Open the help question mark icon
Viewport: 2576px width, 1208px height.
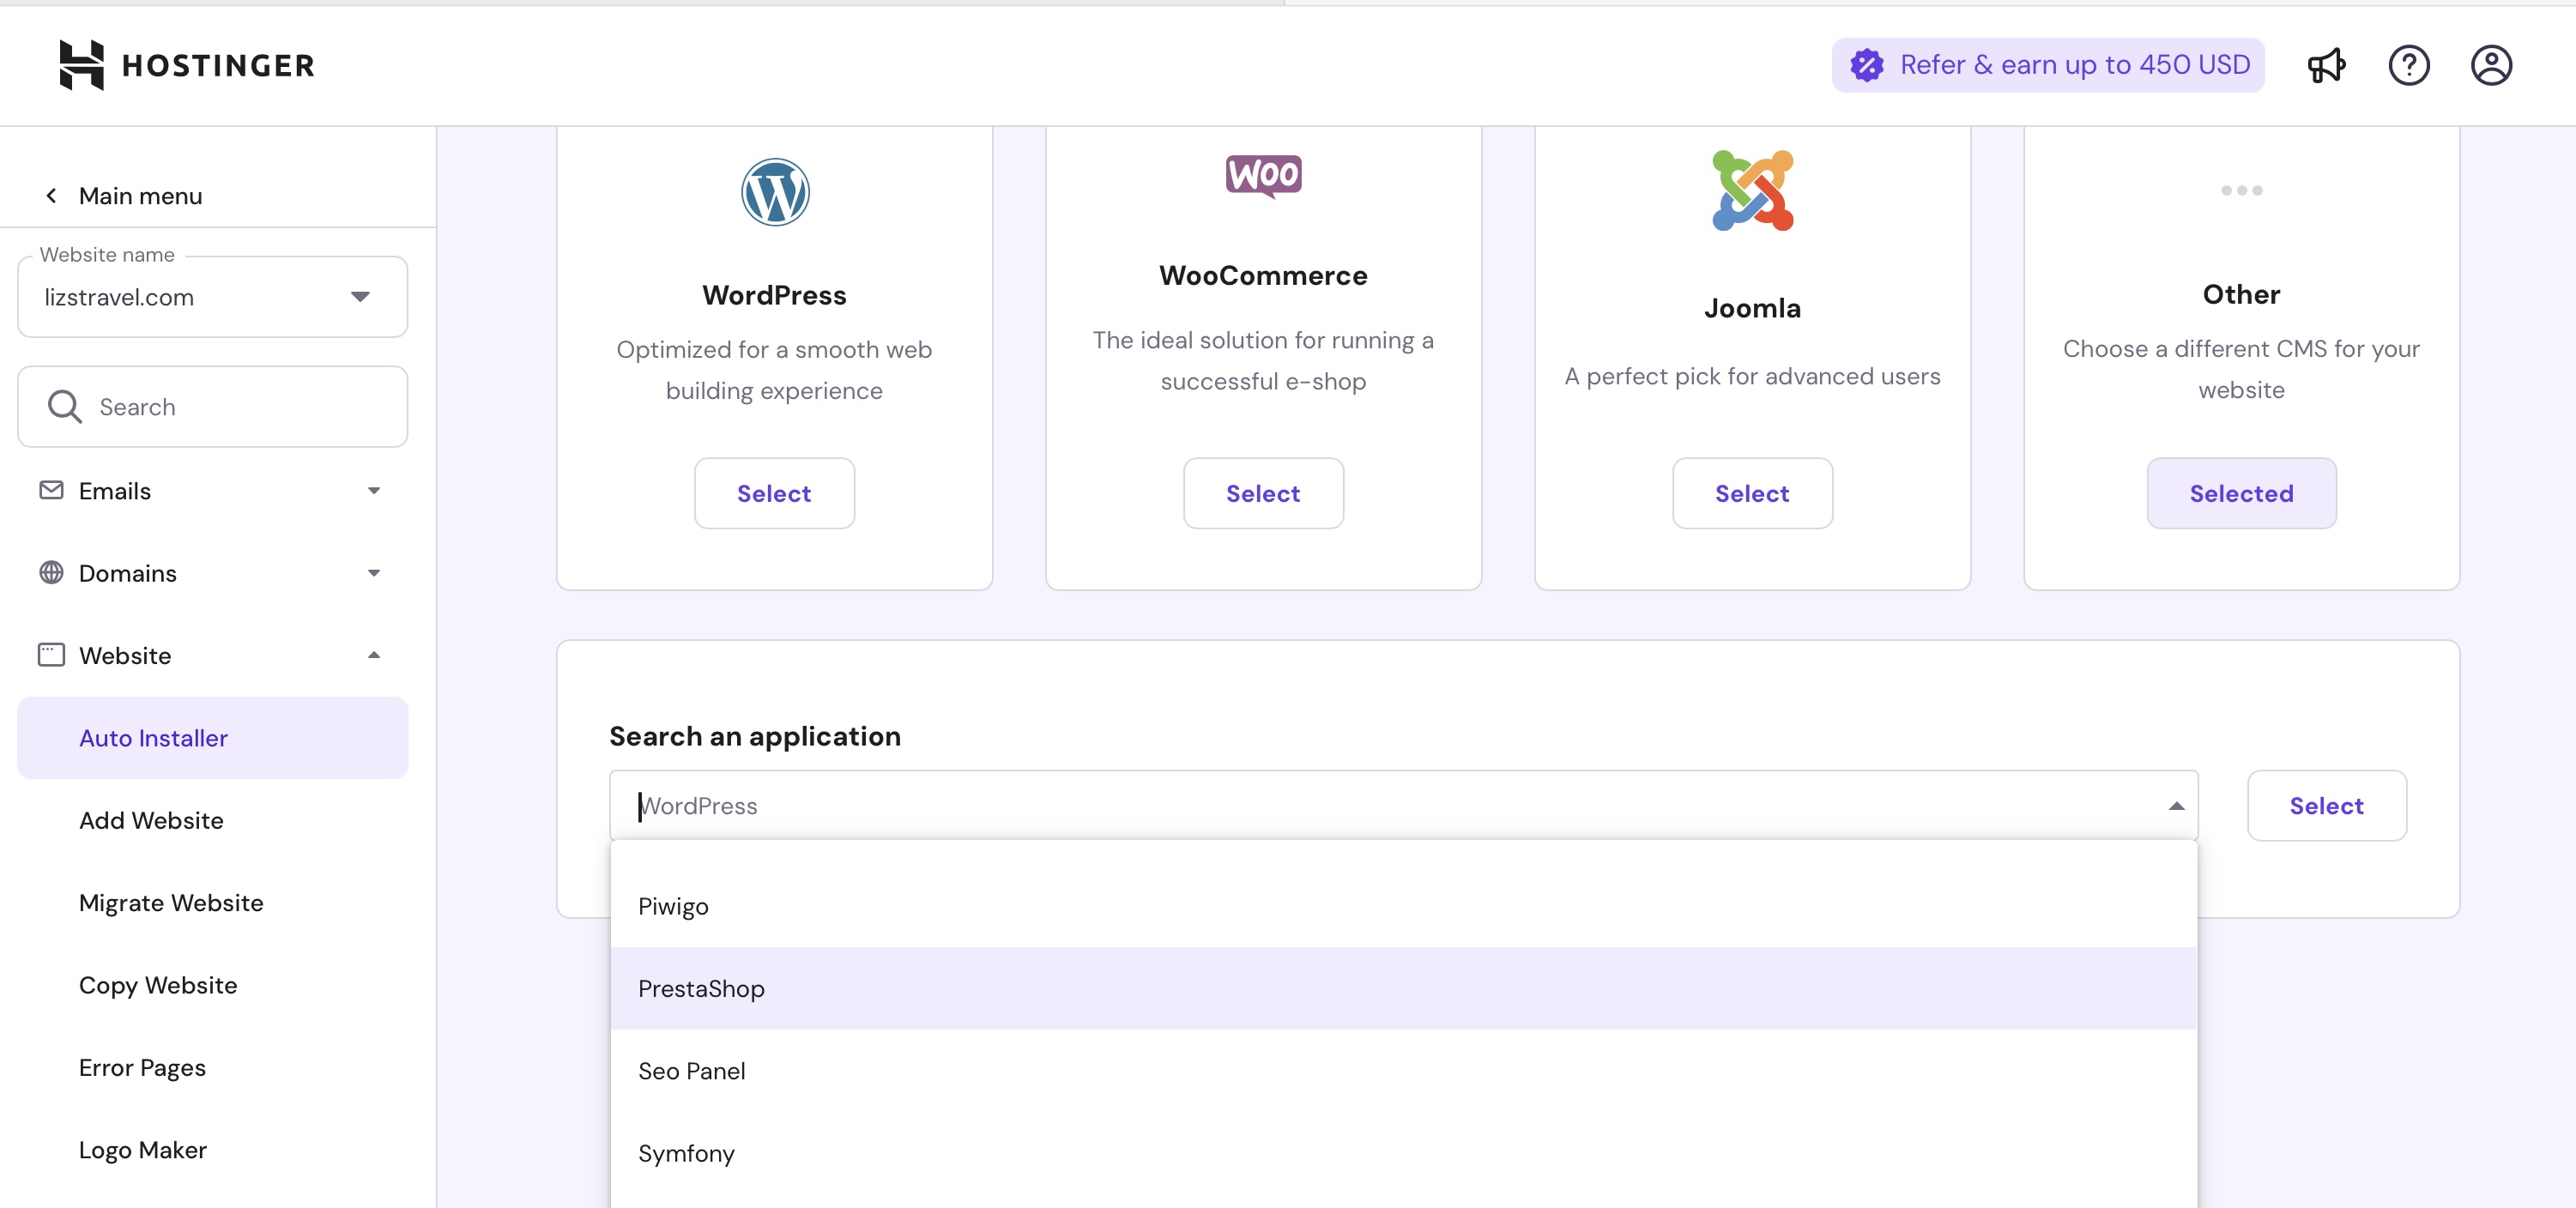tap(2409, 65)
